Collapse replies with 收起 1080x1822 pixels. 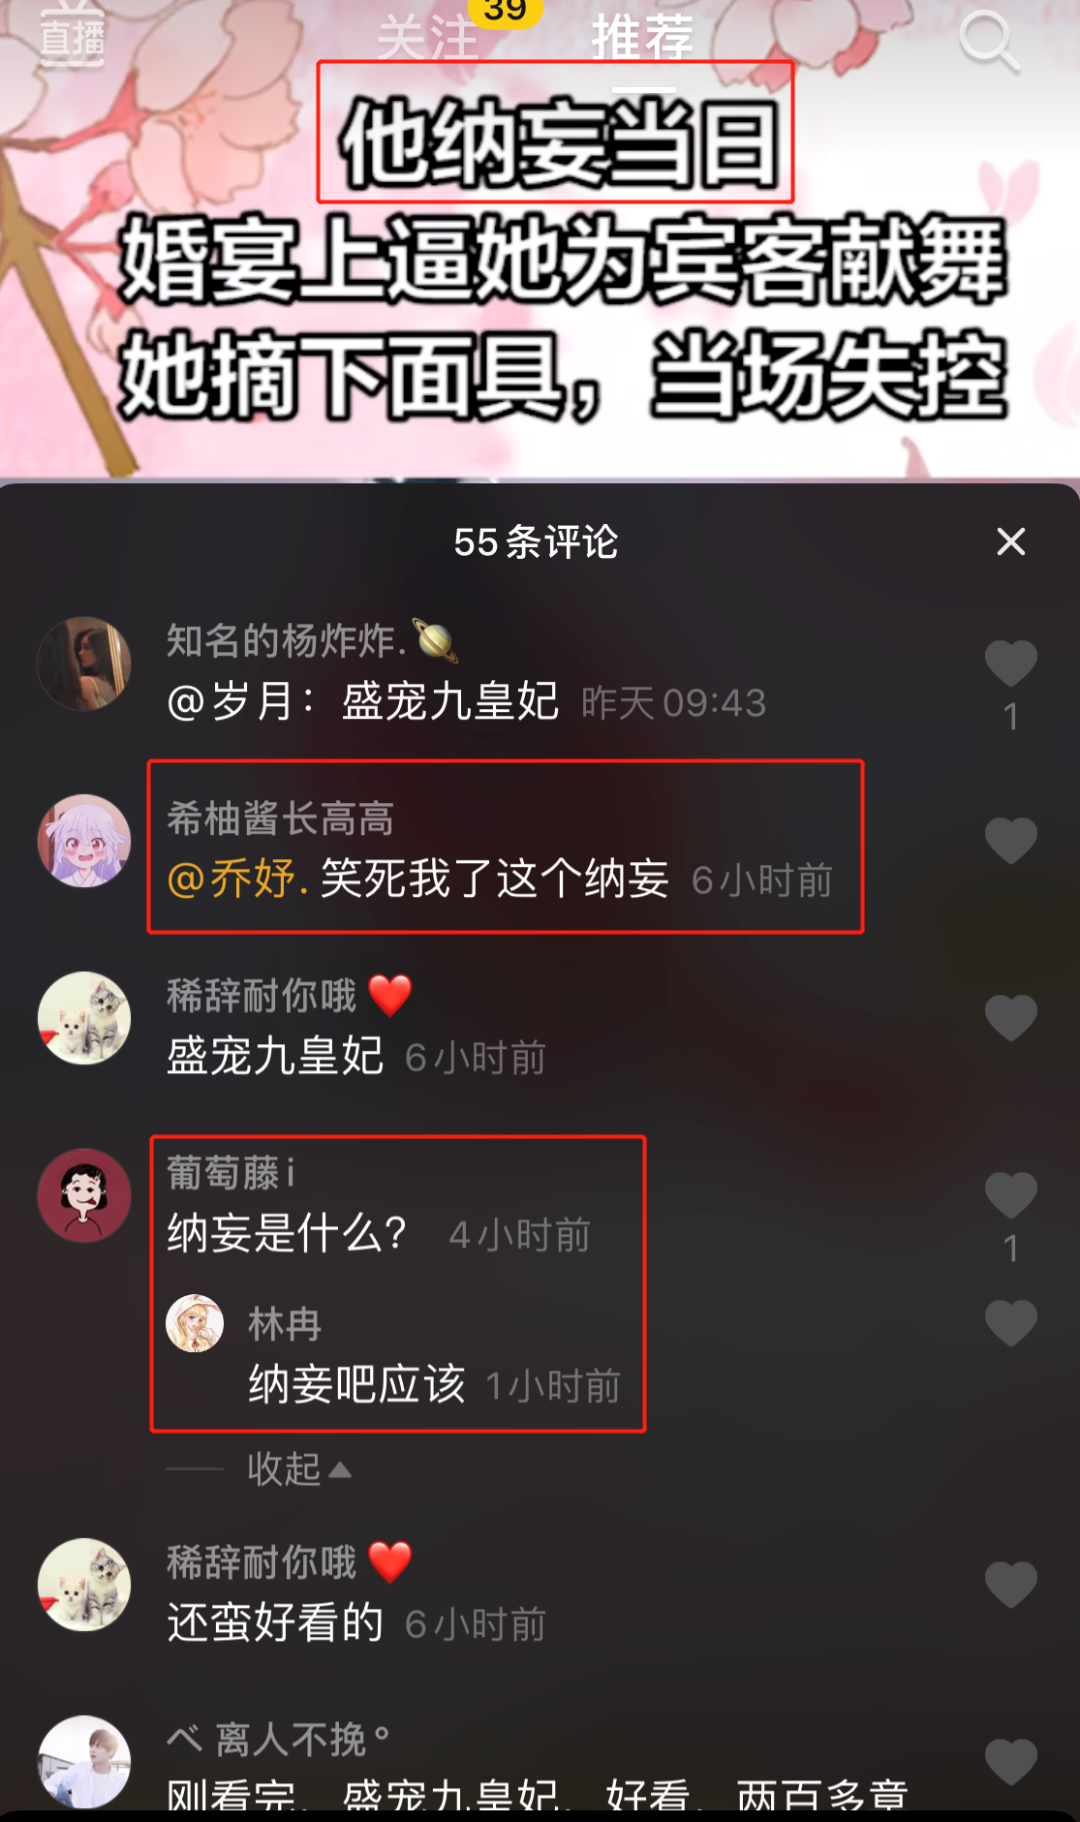(x=299, y=1469)
